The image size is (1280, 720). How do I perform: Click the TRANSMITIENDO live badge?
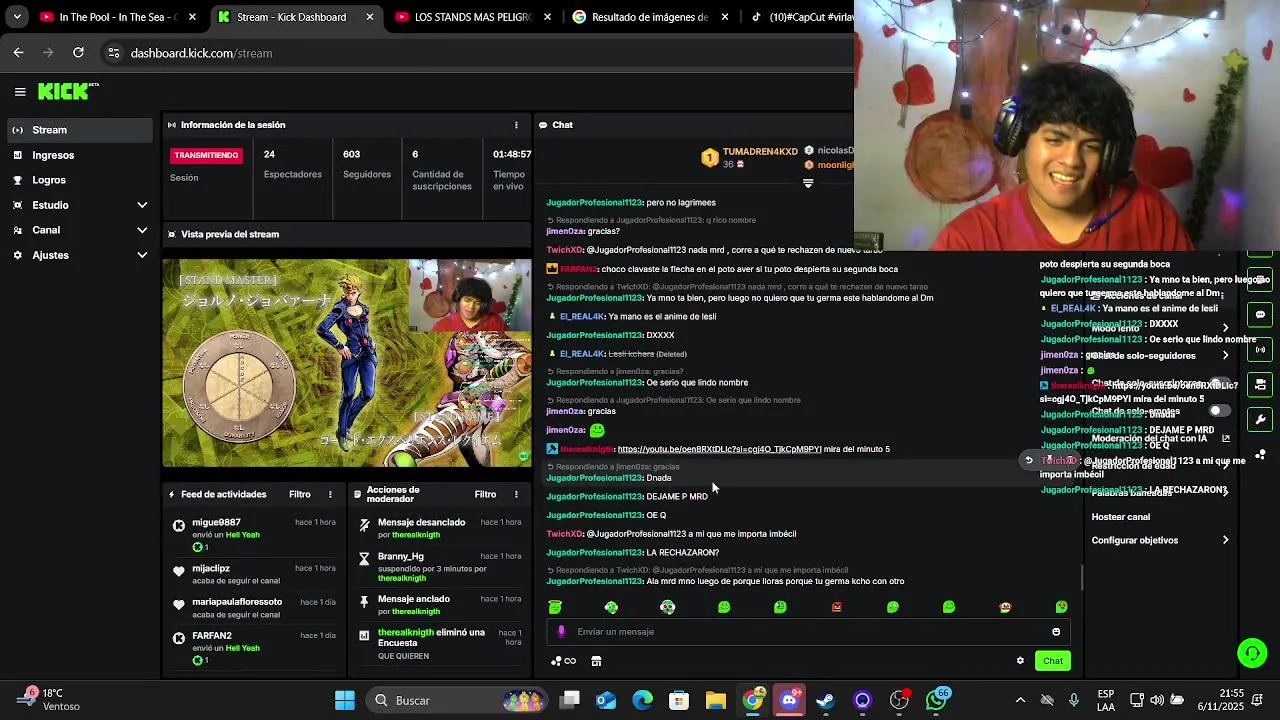pyautogui.click(x=206, y=155)
